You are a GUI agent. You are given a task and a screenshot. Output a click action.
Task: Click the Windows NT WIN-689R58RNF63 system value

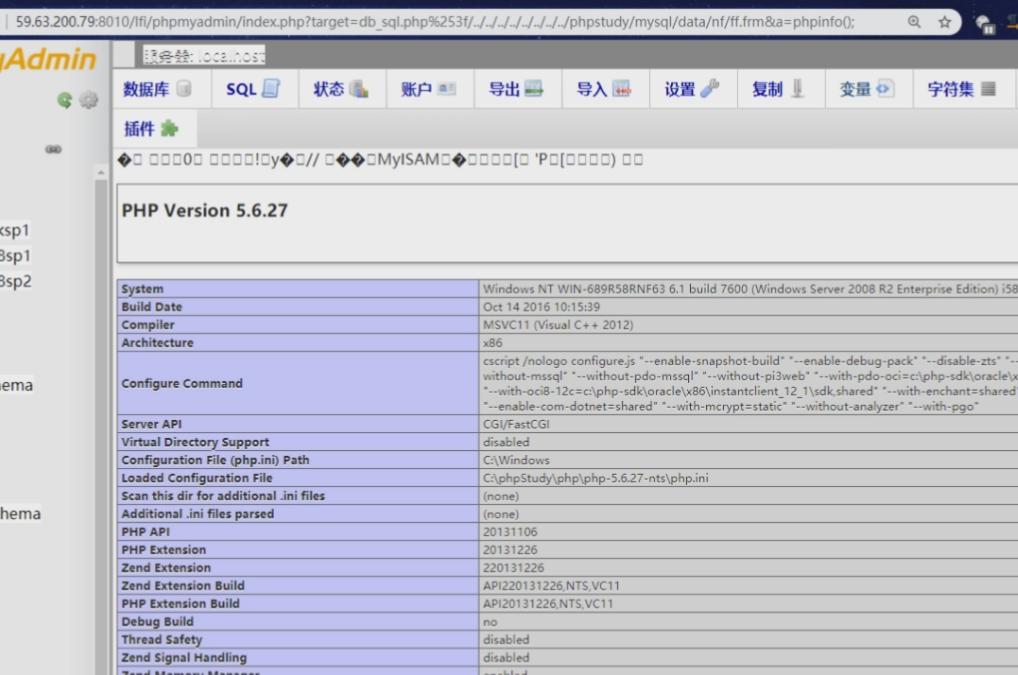(750, 289)
